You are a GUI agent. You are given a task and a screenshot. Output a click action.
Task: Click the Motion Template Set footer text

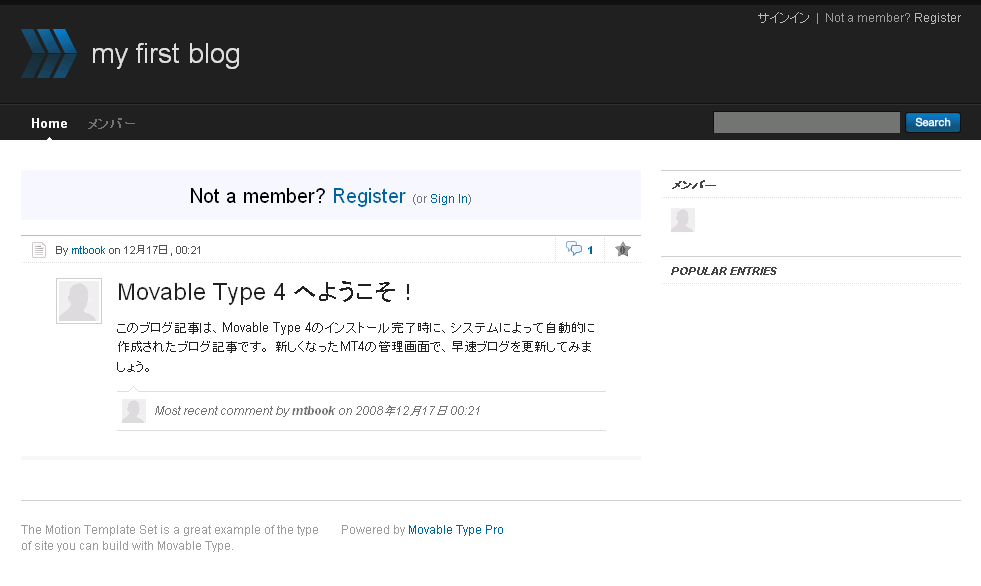click(x=170, y=538)
